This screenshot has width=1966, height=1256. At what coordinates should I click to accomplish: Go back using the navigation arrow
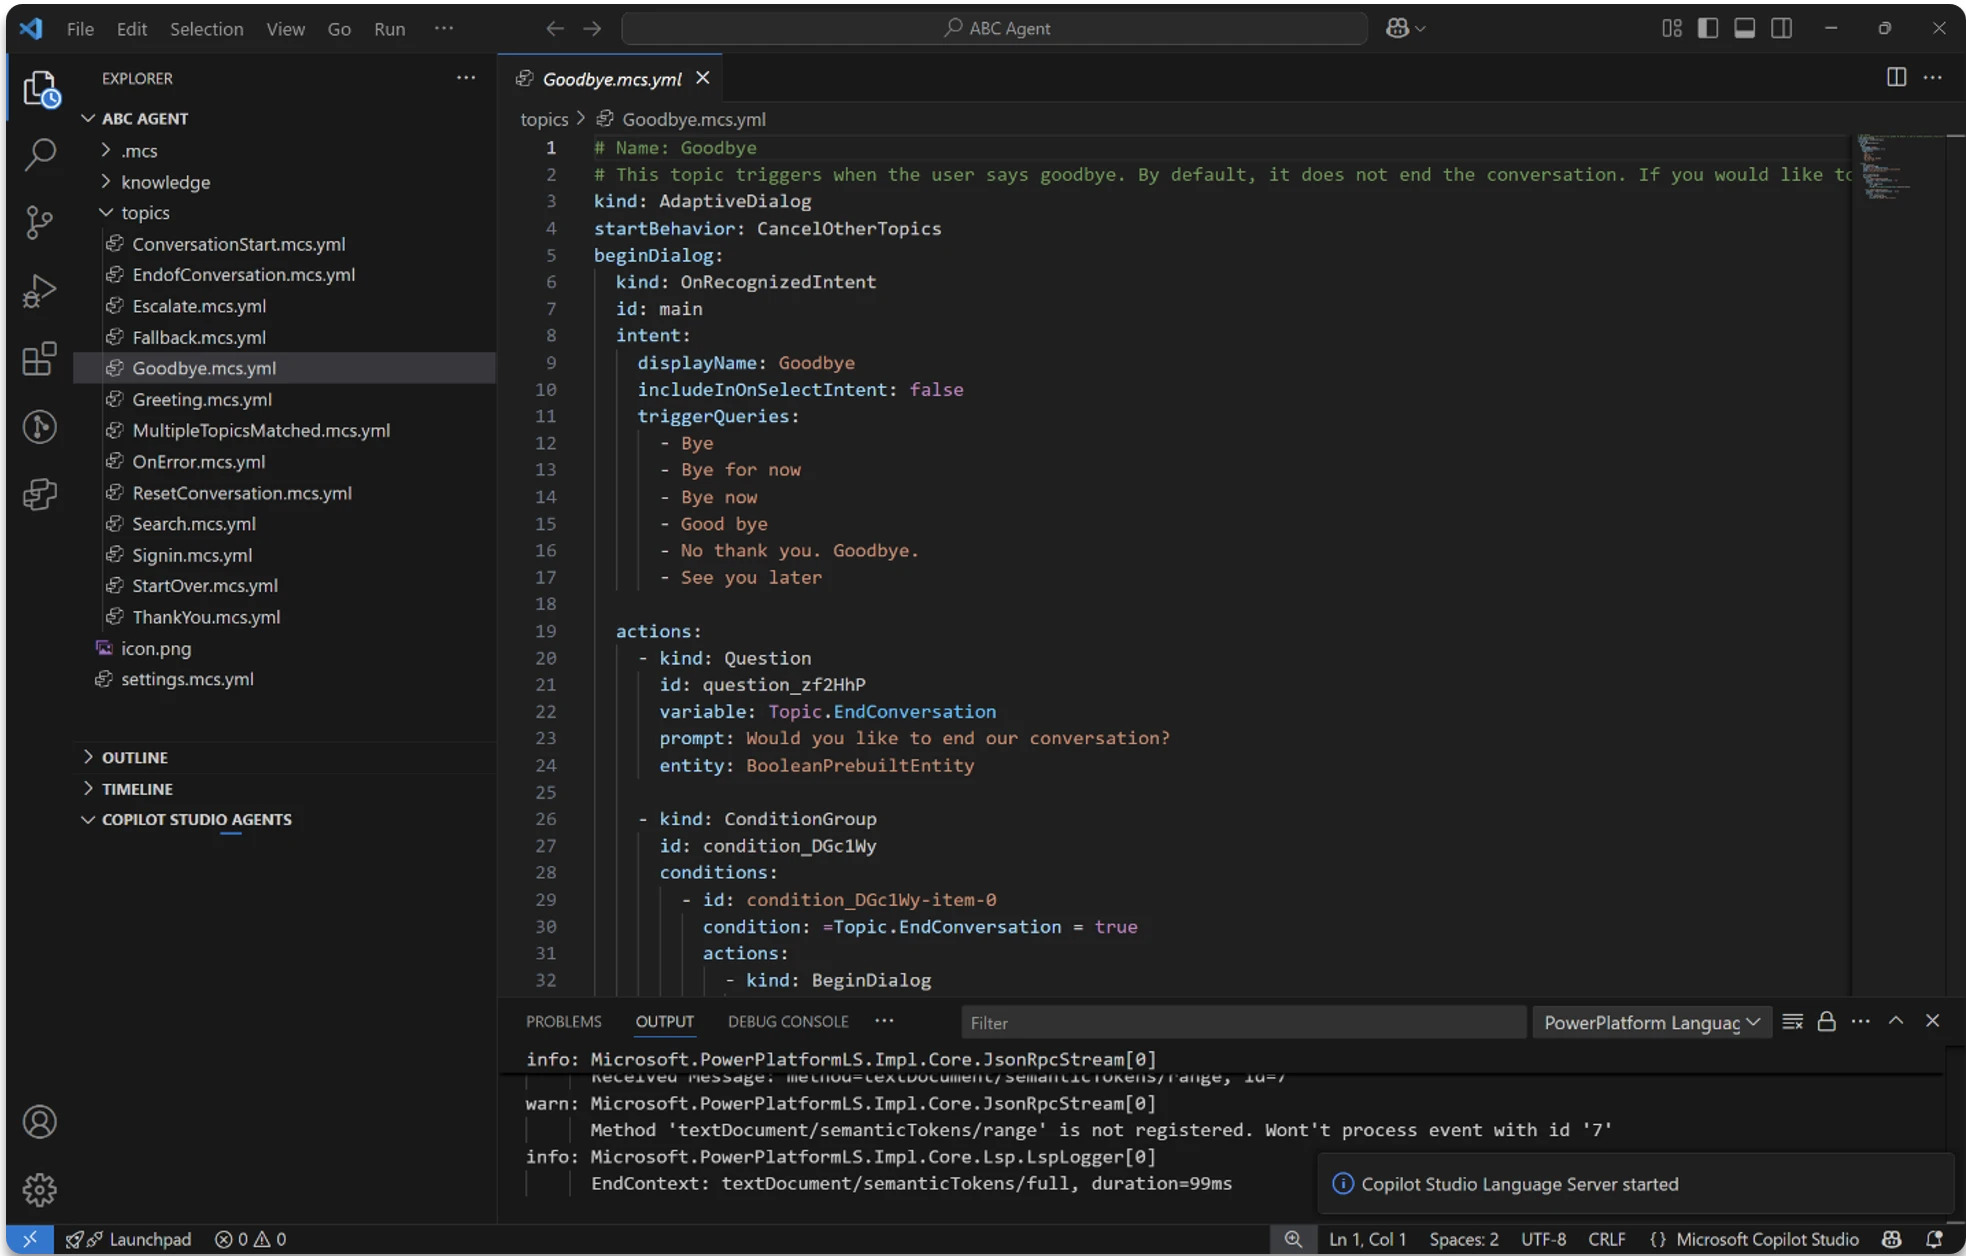(555, 28)
